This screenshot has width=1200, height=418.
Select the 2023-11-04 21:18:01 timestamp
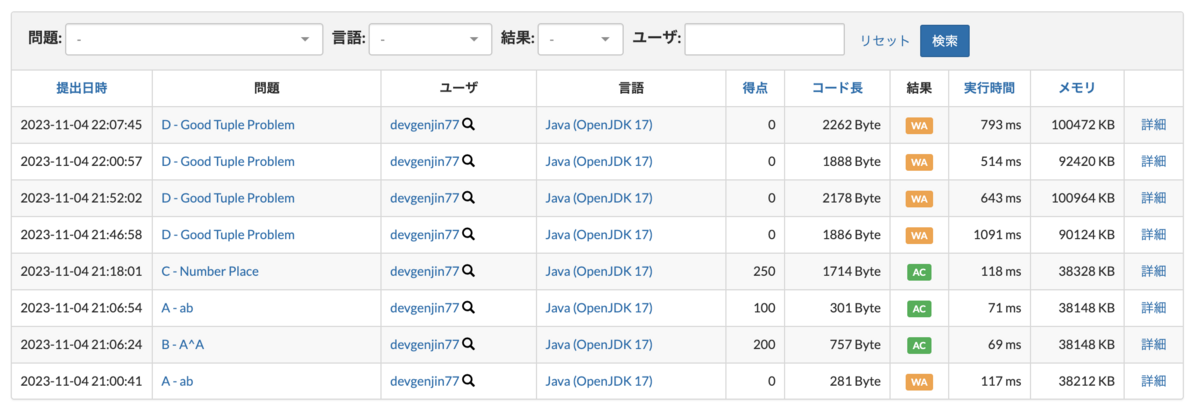click(81, 271)
